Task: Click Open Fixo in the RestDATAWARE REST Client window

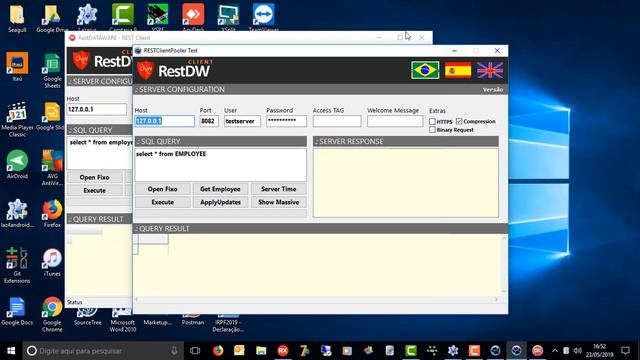Action: pos(94,177)
